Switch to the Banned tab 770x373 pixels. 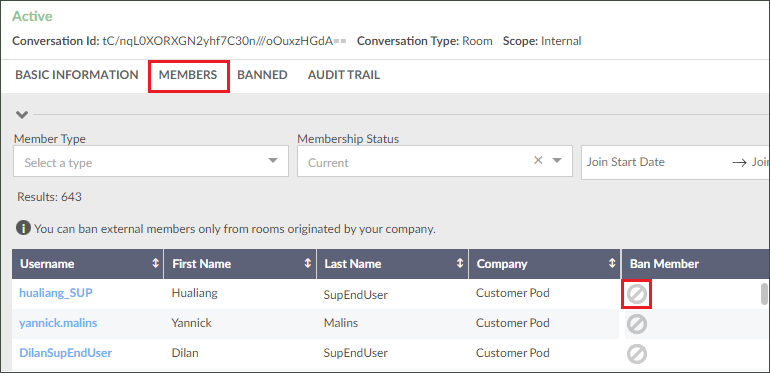click(x=262, y=75)
